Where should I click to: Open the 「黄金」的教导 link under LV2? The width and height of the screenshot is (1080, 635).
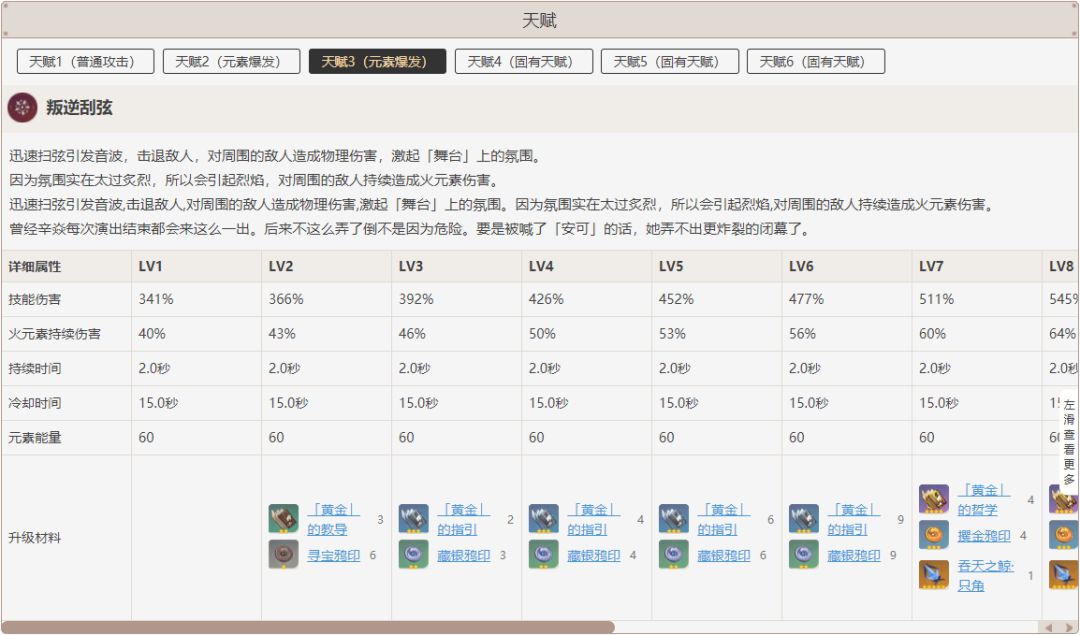point(333,520)
